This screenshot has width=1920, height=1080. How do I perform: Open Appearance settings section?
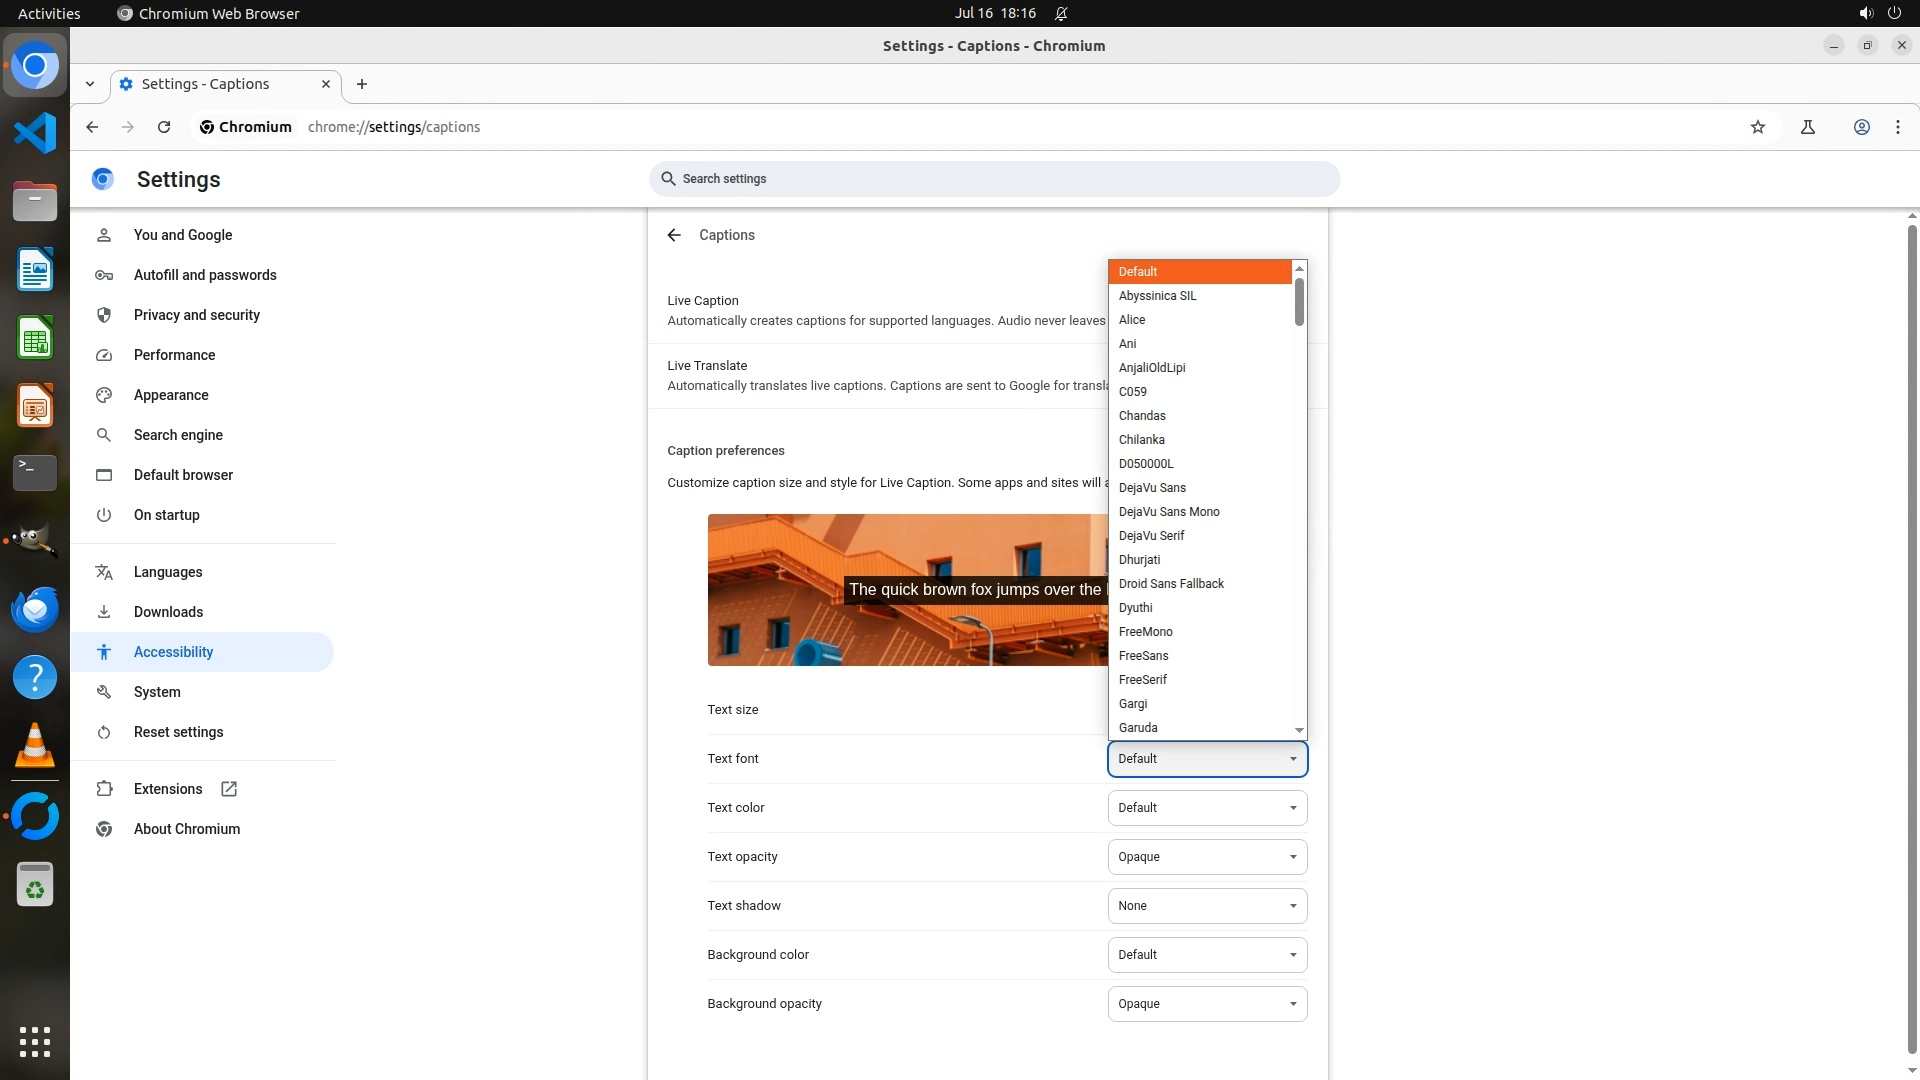click(x=171, y=395)
